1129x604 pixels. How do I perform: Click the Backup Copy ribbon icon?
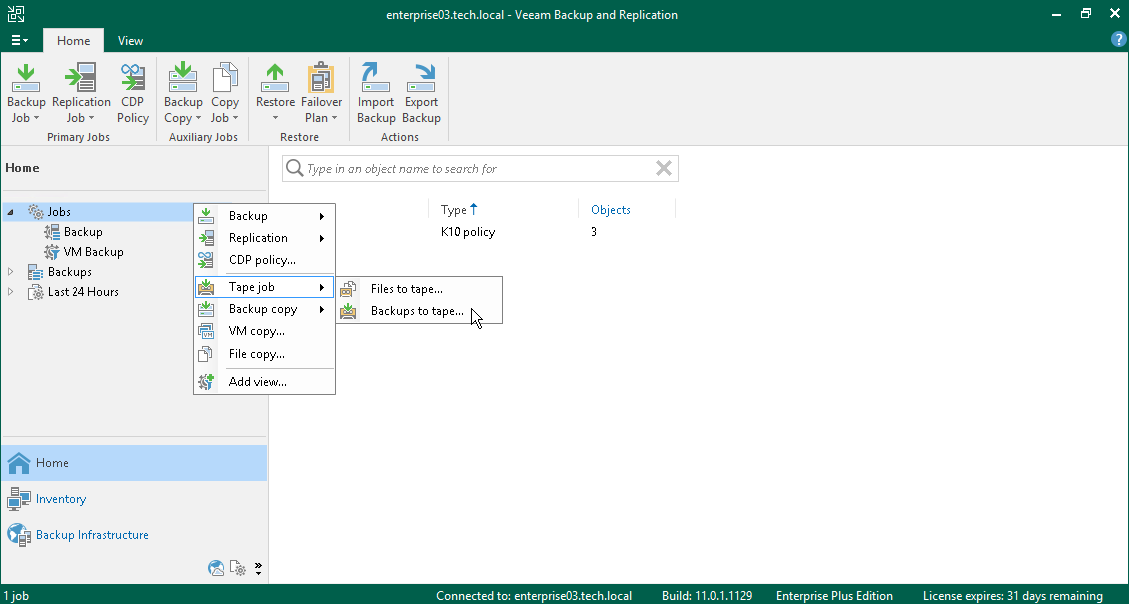(183, 78)
